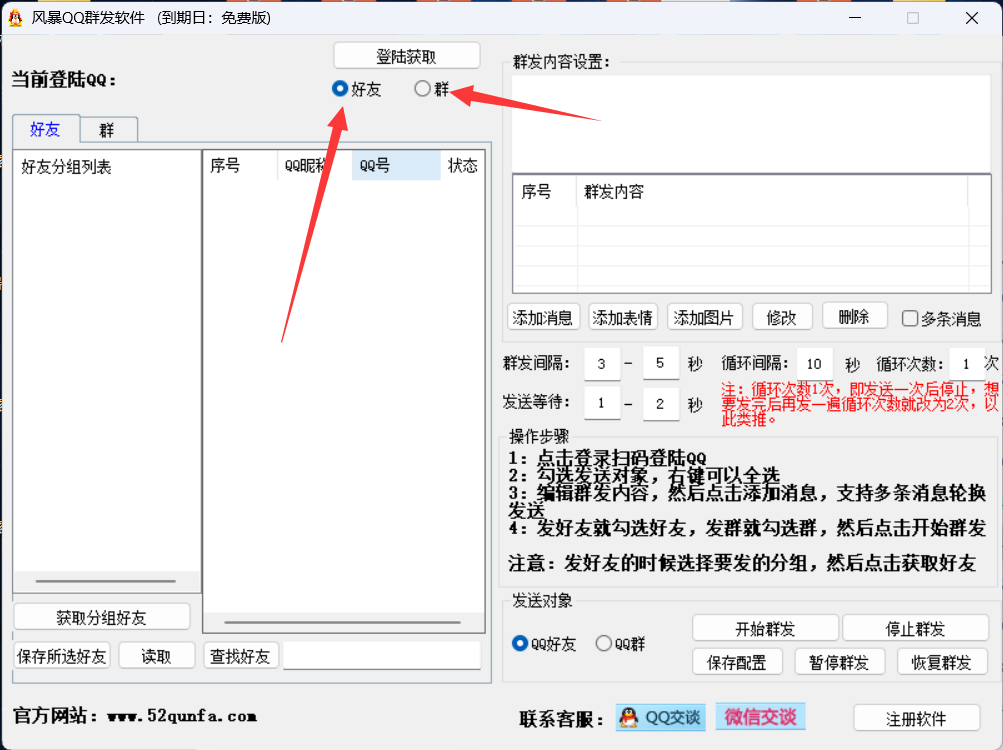Click the 保存所选好友 button
Image resolution: width=1003 pixels, height=750 pixels.
(x=61, y=657)
